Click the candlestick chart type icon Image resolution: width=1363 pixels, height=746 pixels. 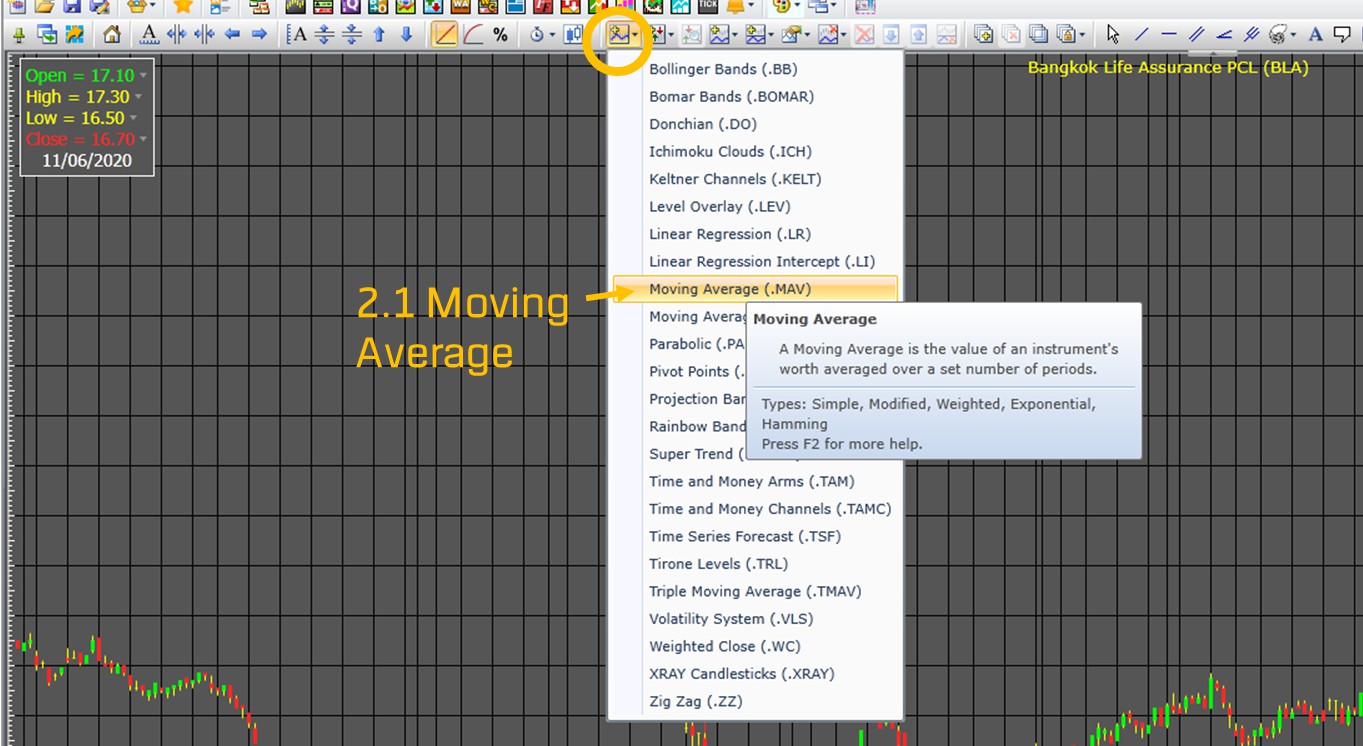573,35
